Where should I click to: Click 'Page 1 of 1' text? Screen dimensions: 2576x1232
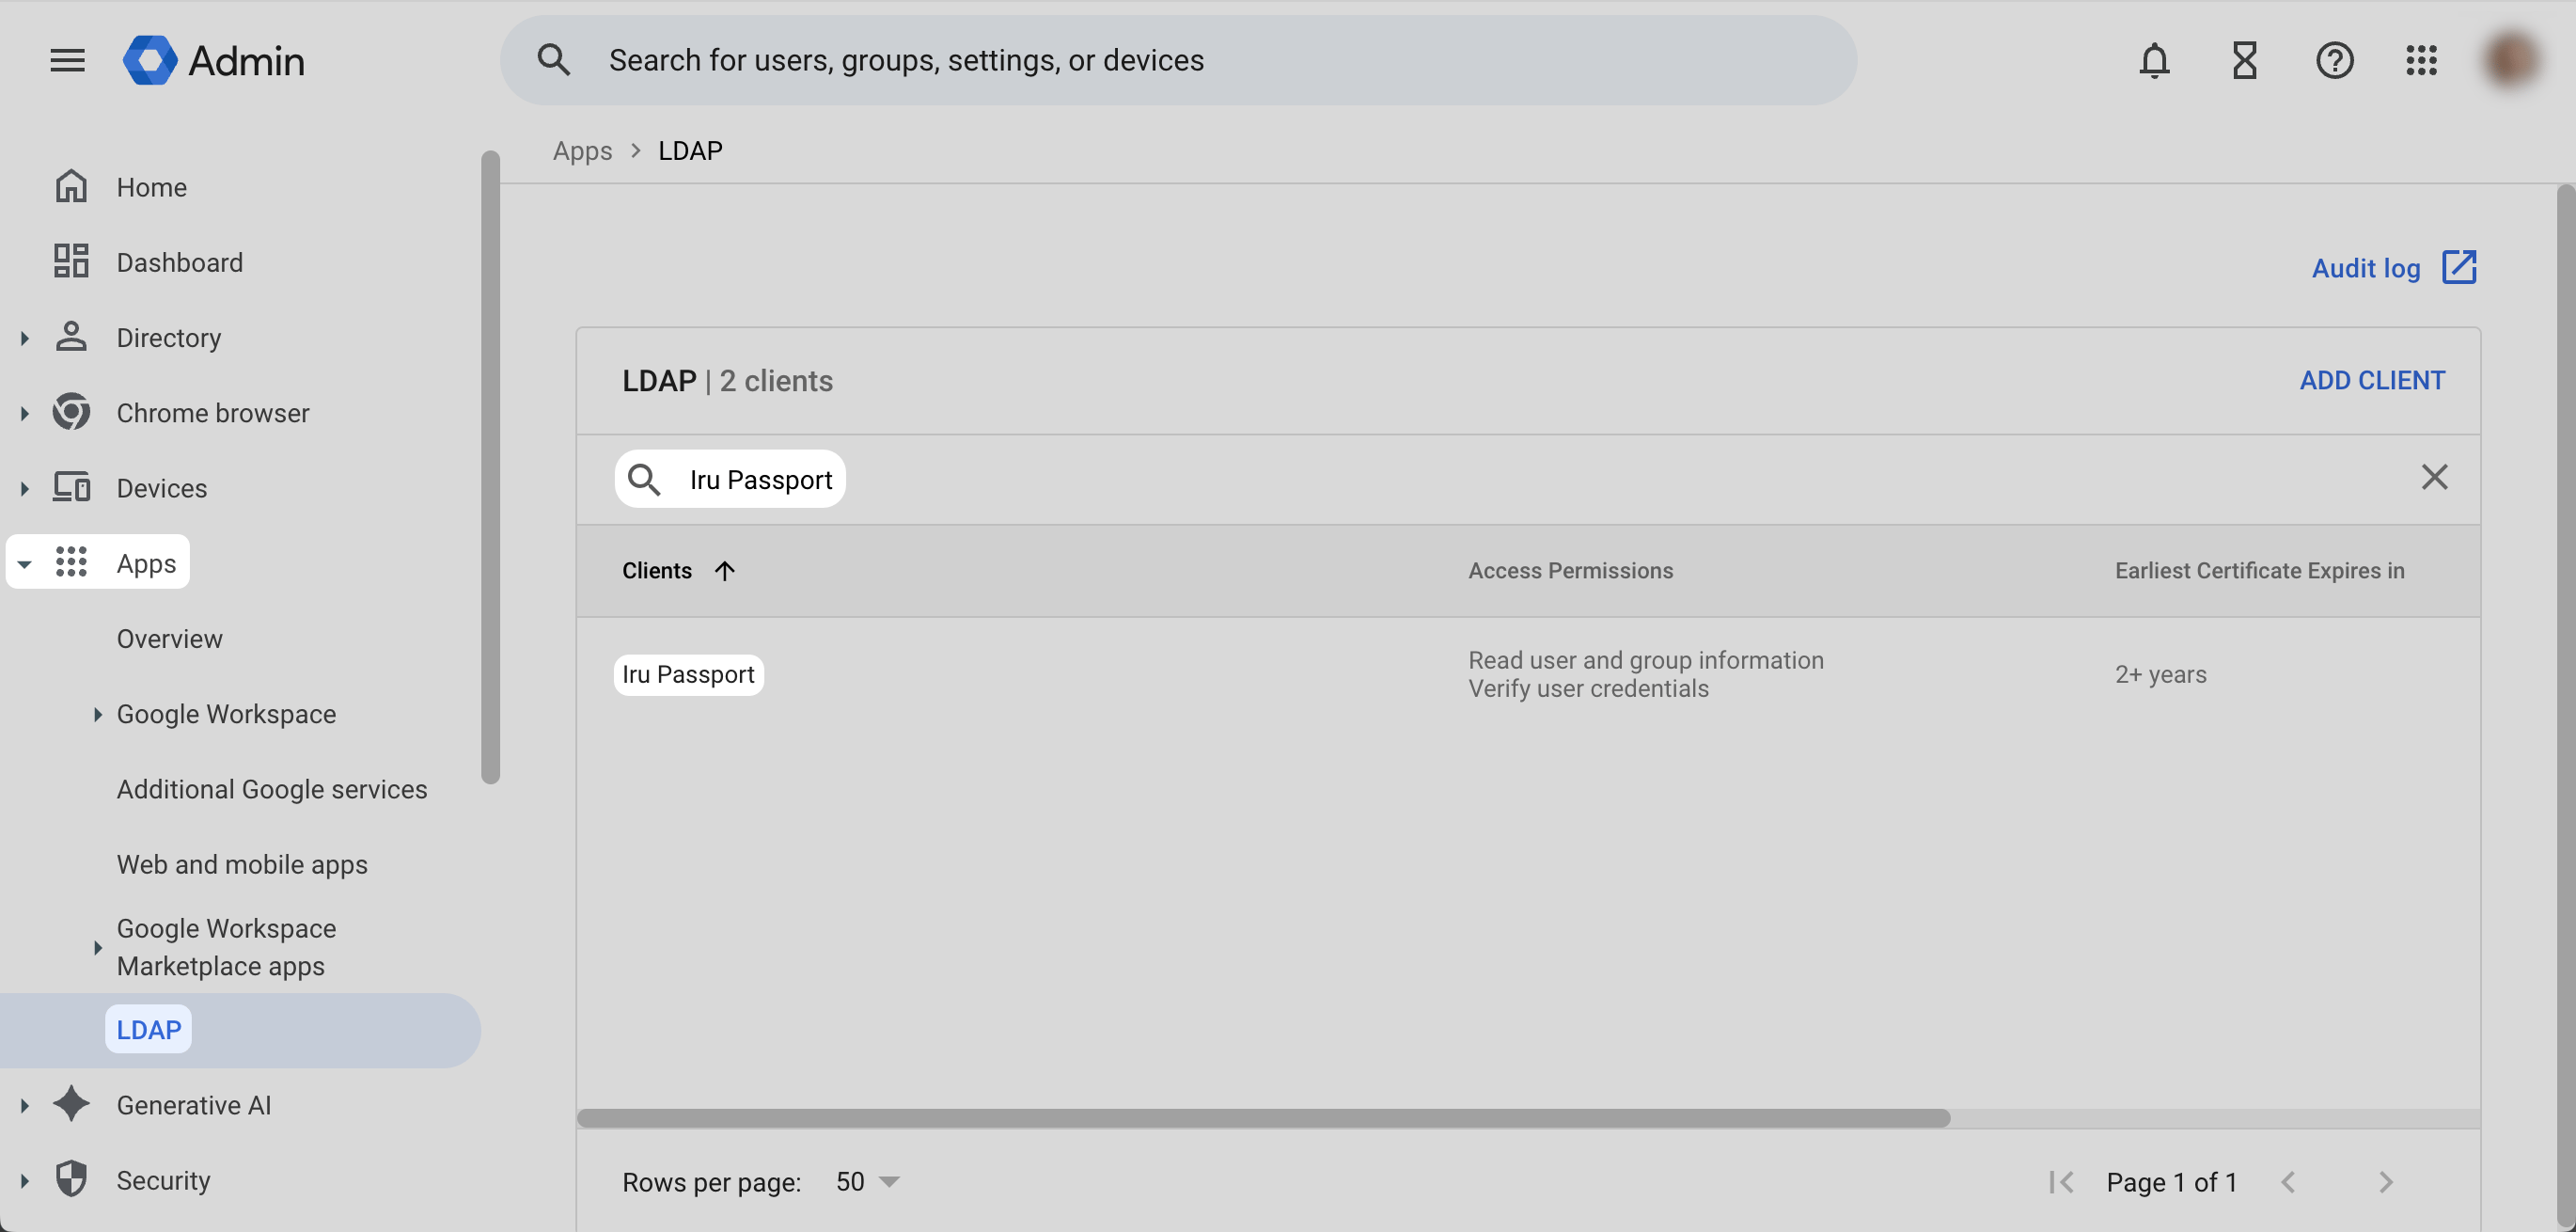click(x=2171, y=1182)
